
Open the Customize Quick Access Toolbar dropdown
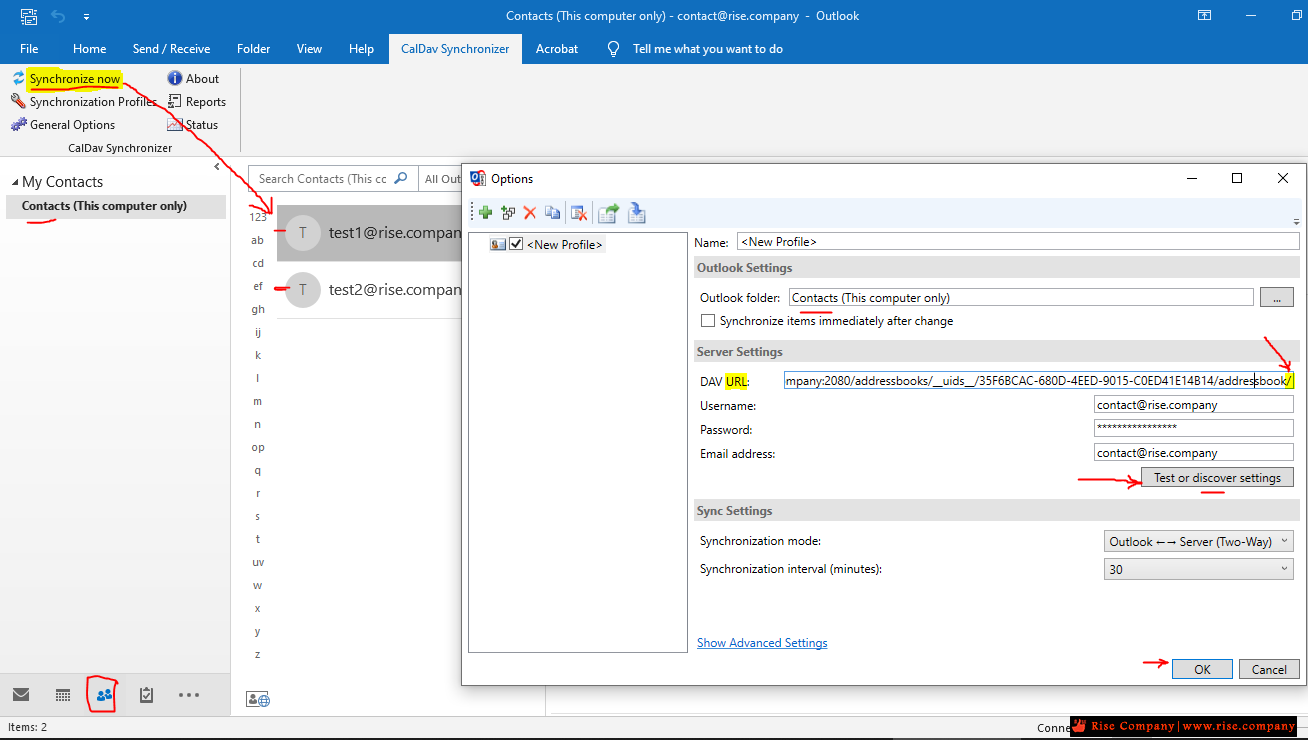point(87,17)
